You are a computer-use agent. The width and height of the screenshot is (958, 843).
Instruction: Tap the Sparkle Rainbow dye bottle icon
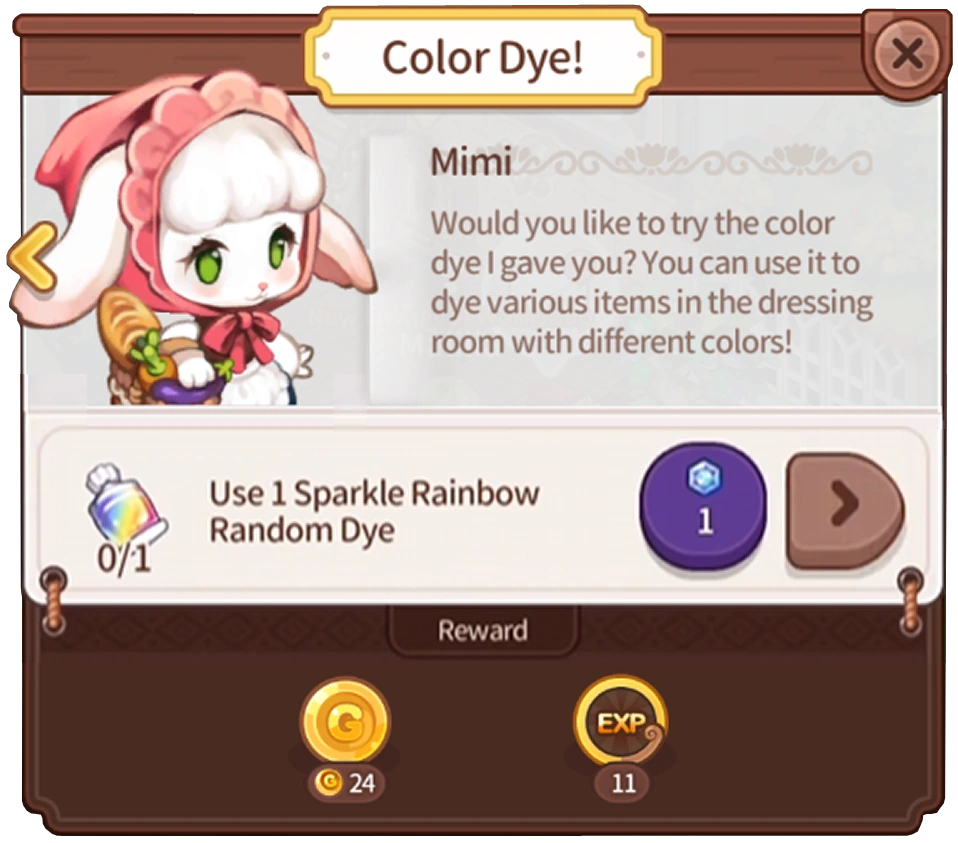coord(124,507)
